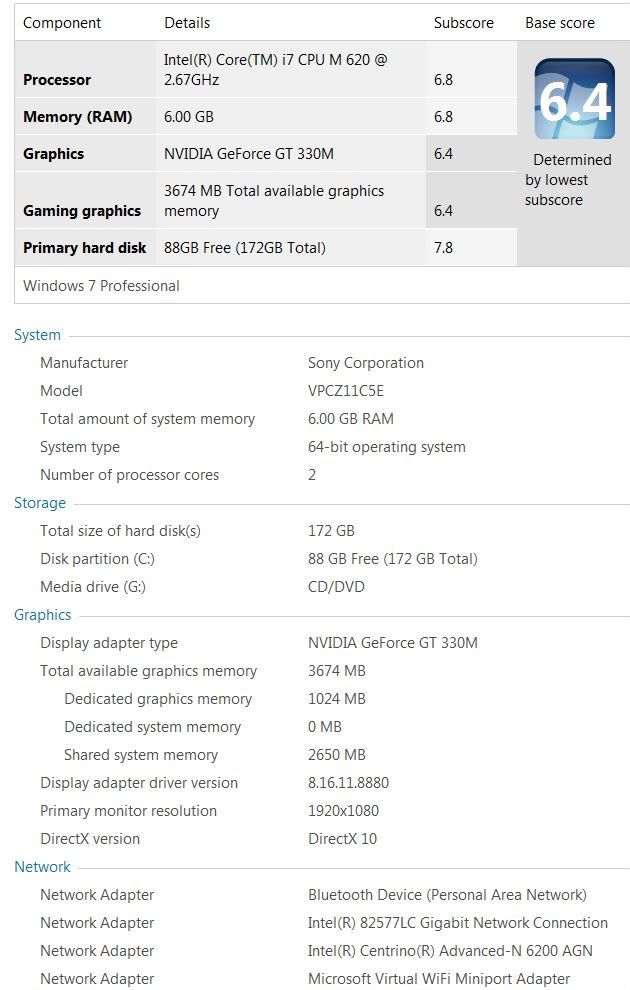Click the Network section heading

(42, 866)
